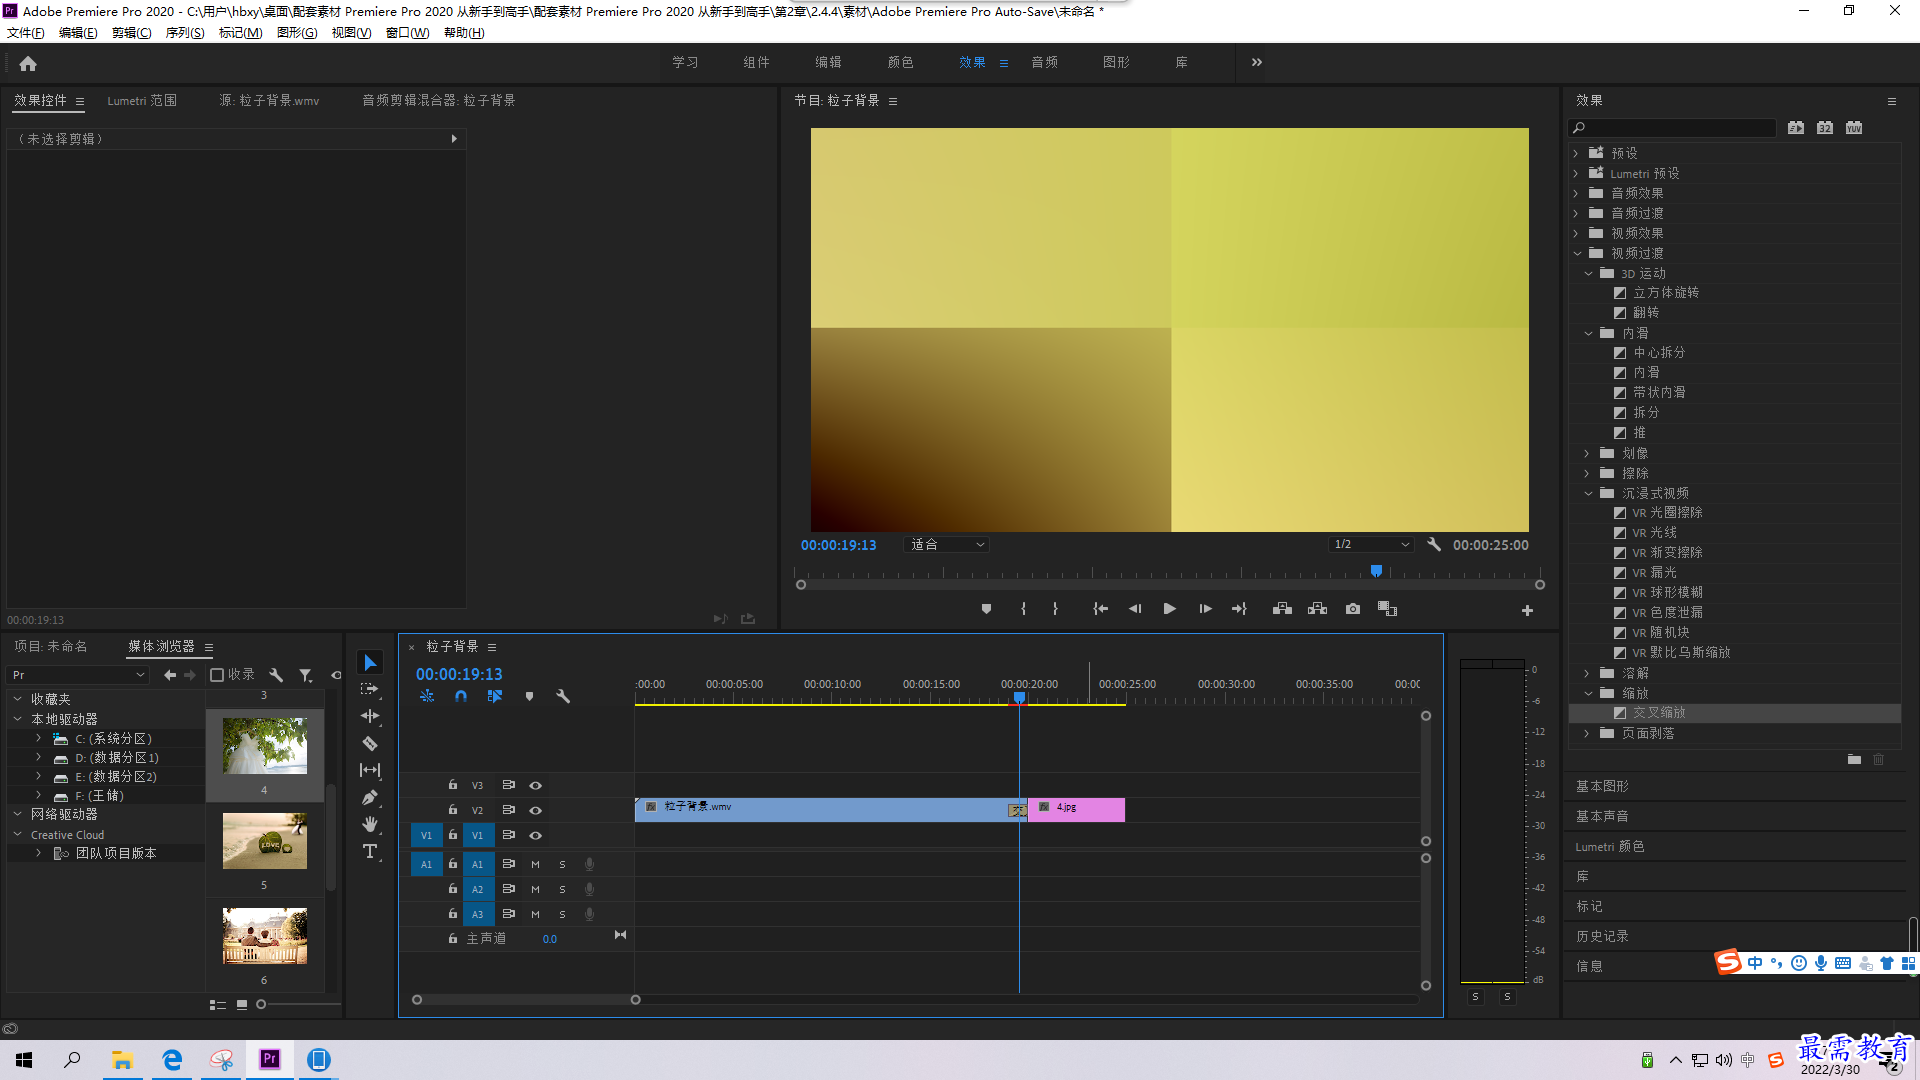1920x1080 pixels.
Task: Step forward one frame
Action: click(1205, 609)
